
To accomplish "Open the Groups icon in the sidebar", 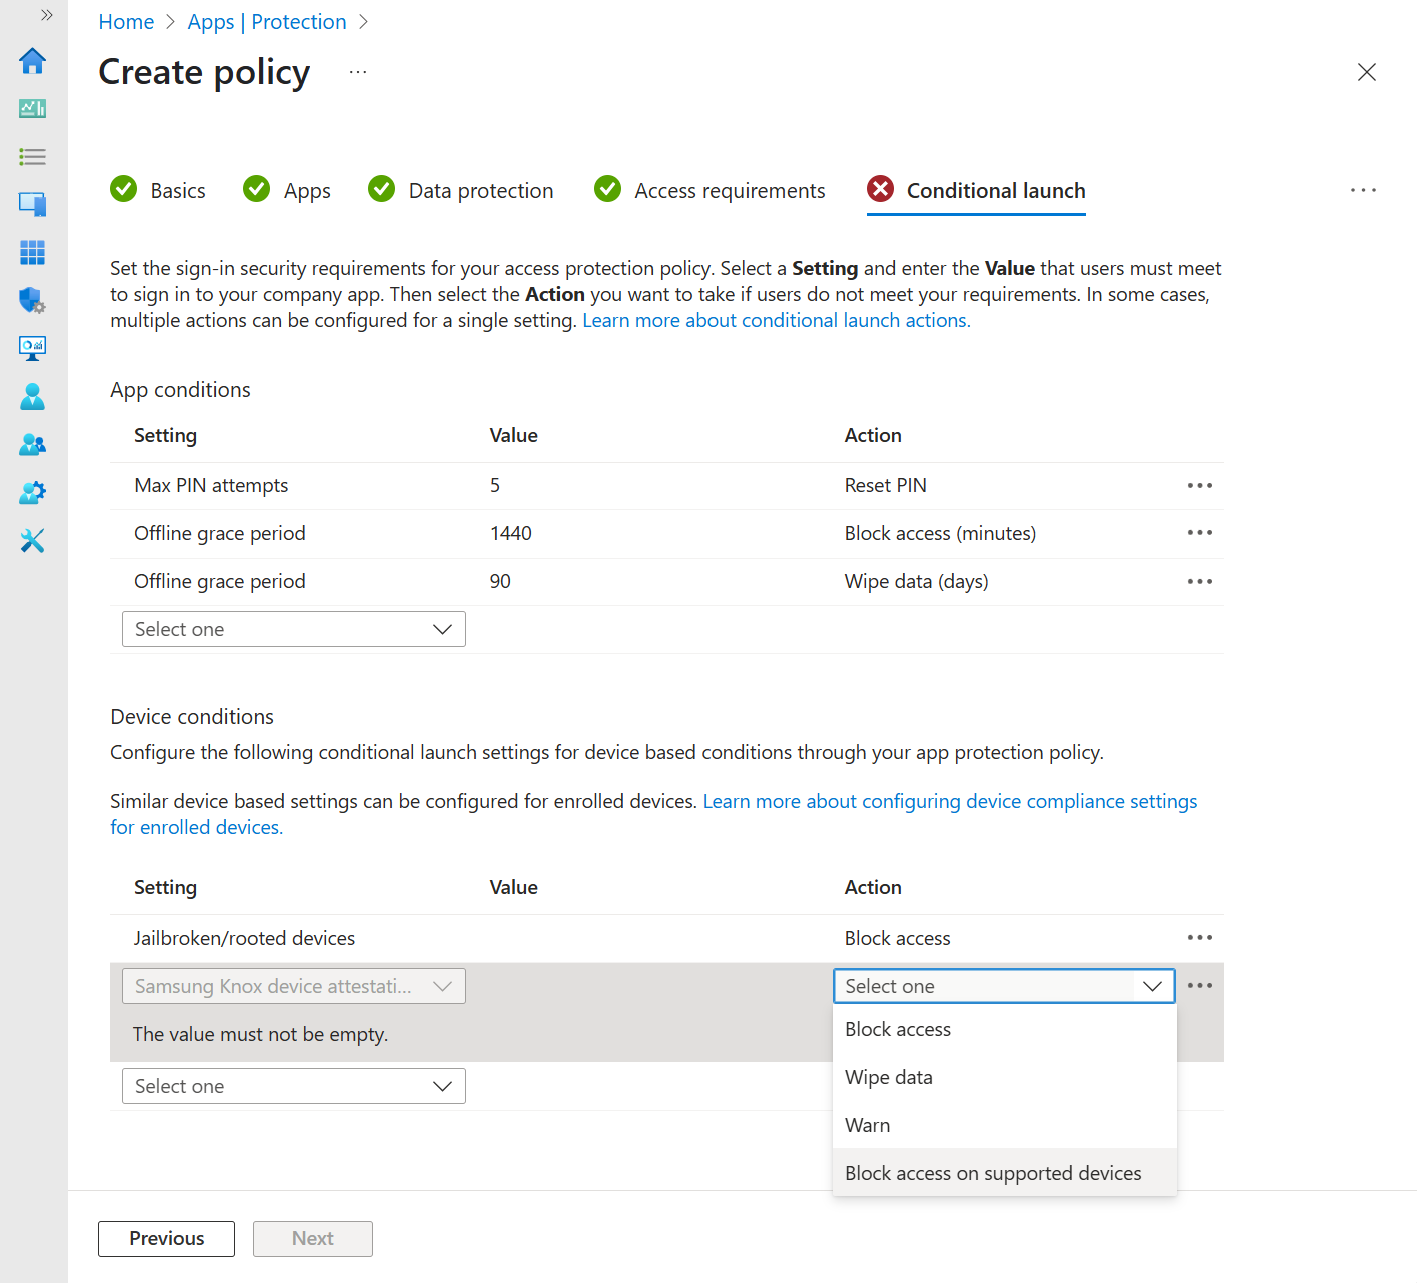I will tap(33, 444).
